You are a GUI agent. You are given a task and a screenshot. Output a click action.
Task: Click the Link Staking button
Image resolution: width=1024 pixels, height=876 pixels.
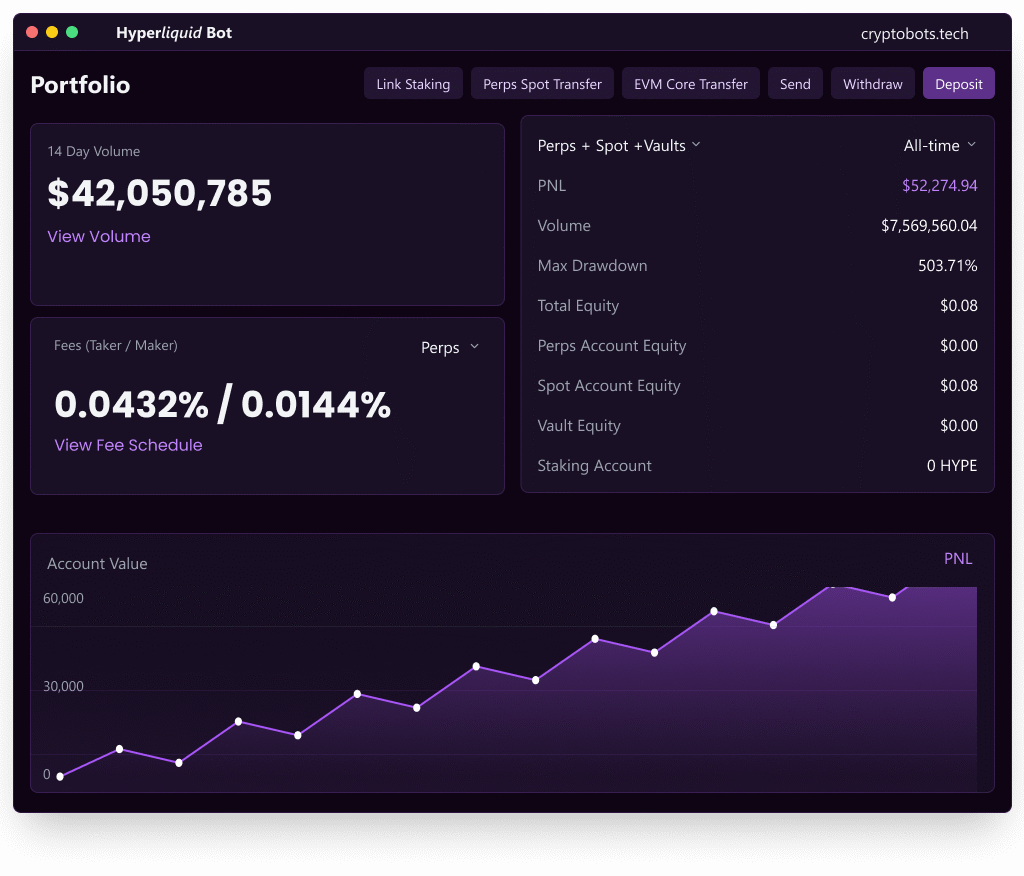(x=413, y=84)
